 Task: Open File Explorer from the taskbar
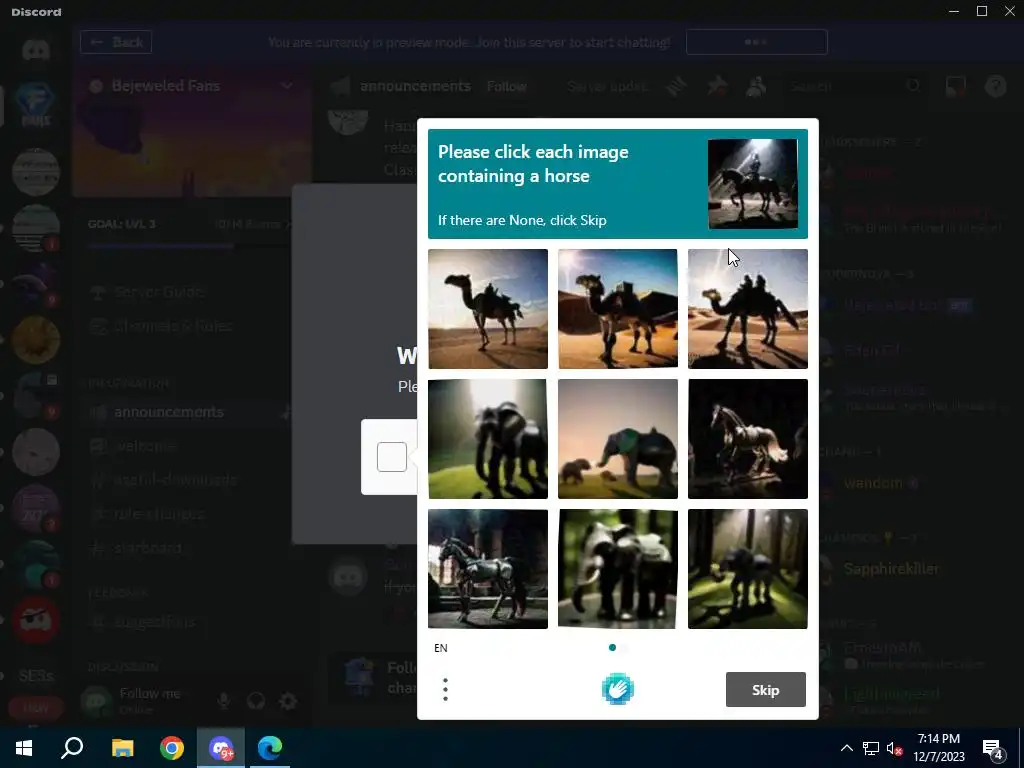coord(122,748)
